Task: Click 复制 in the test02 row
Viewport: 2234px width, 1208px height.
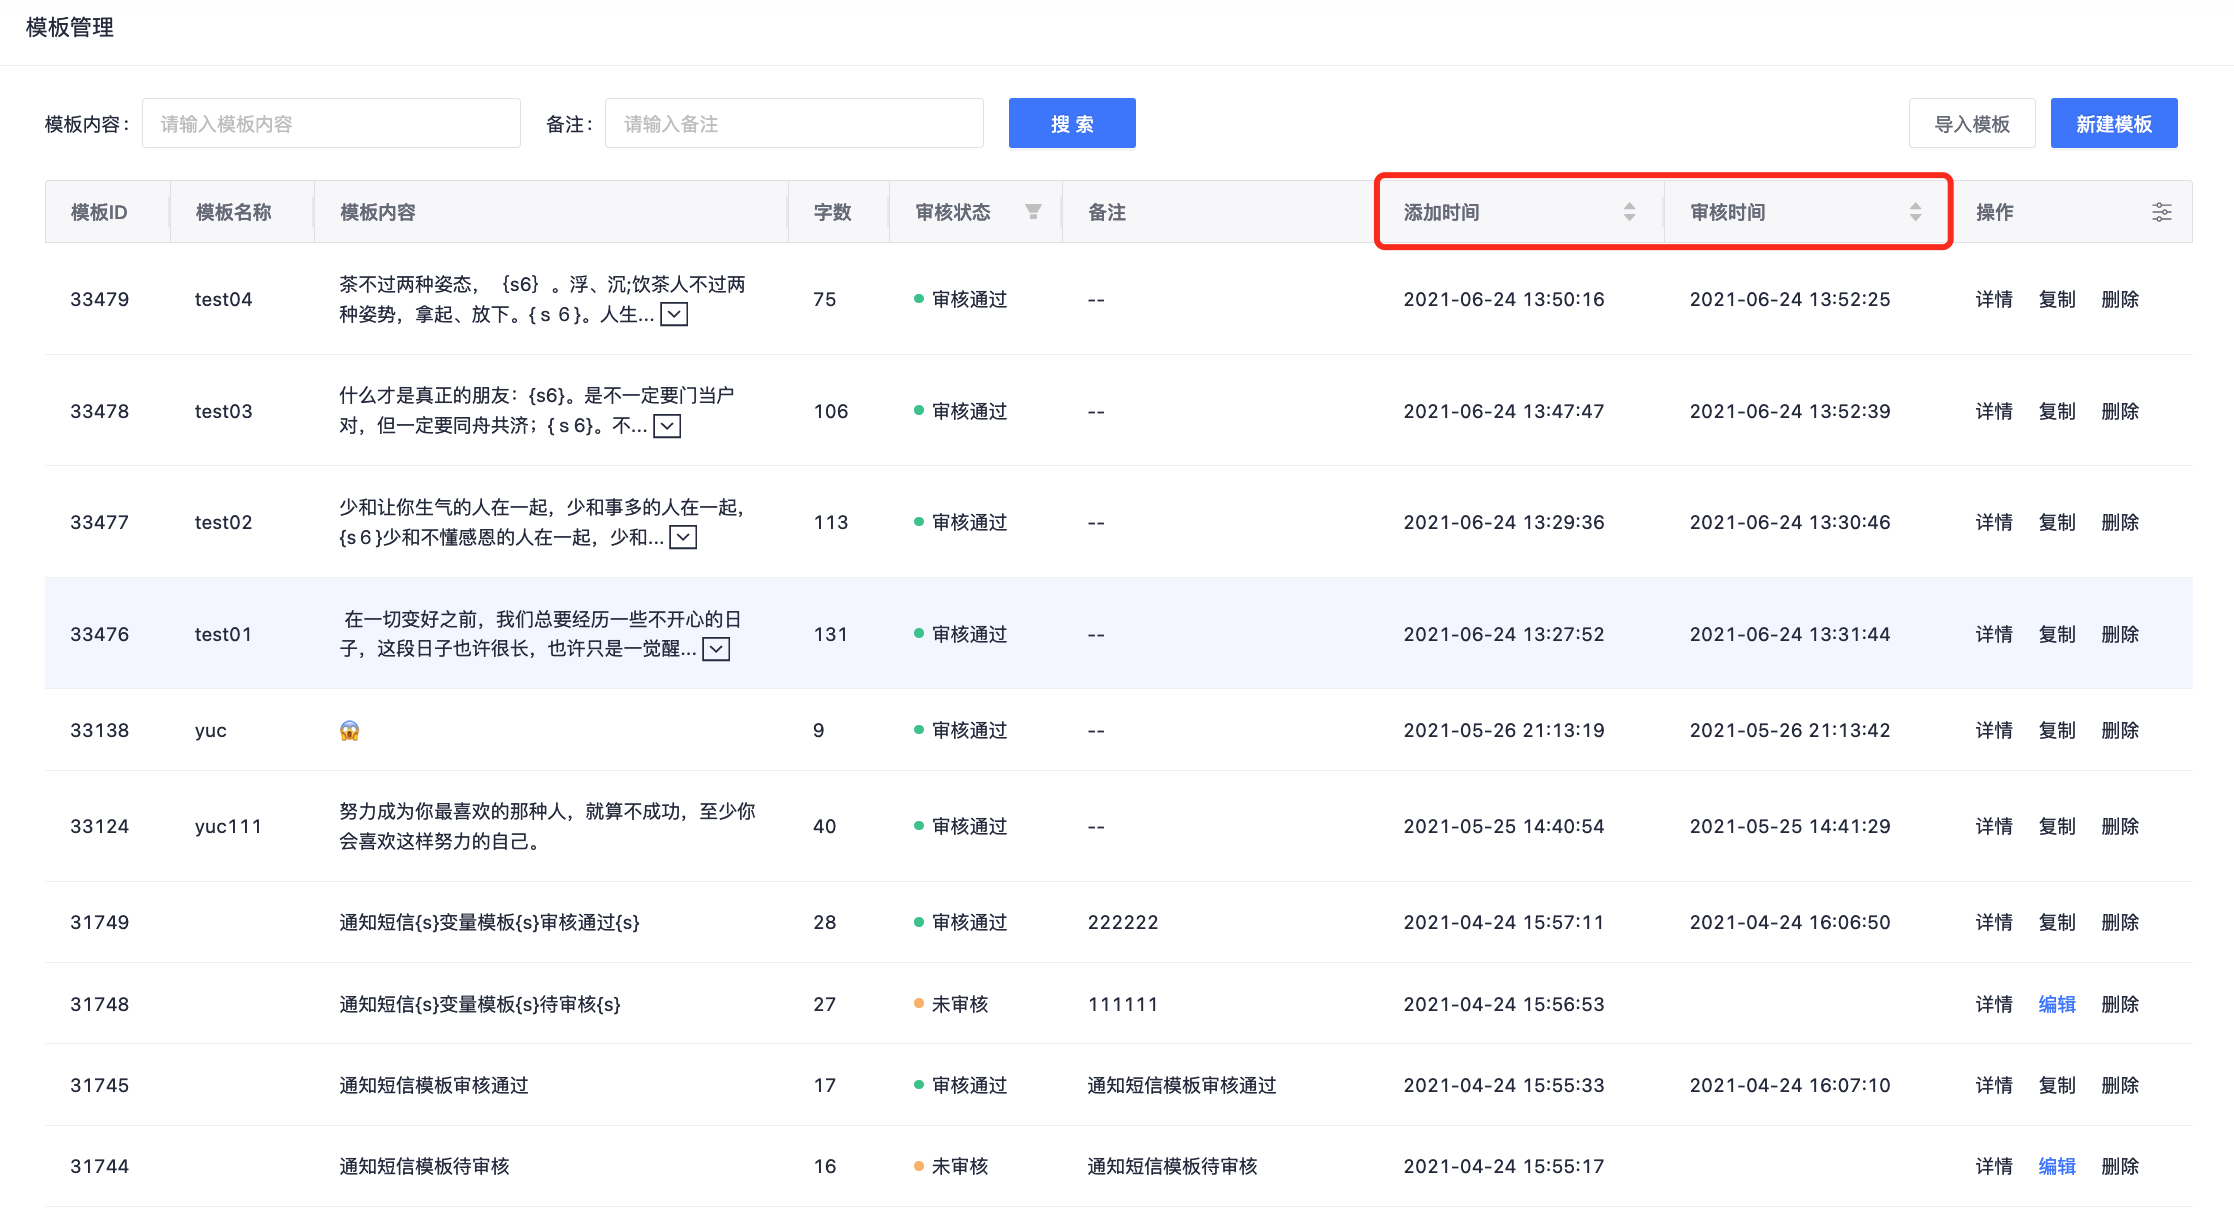Action: 2057,522
